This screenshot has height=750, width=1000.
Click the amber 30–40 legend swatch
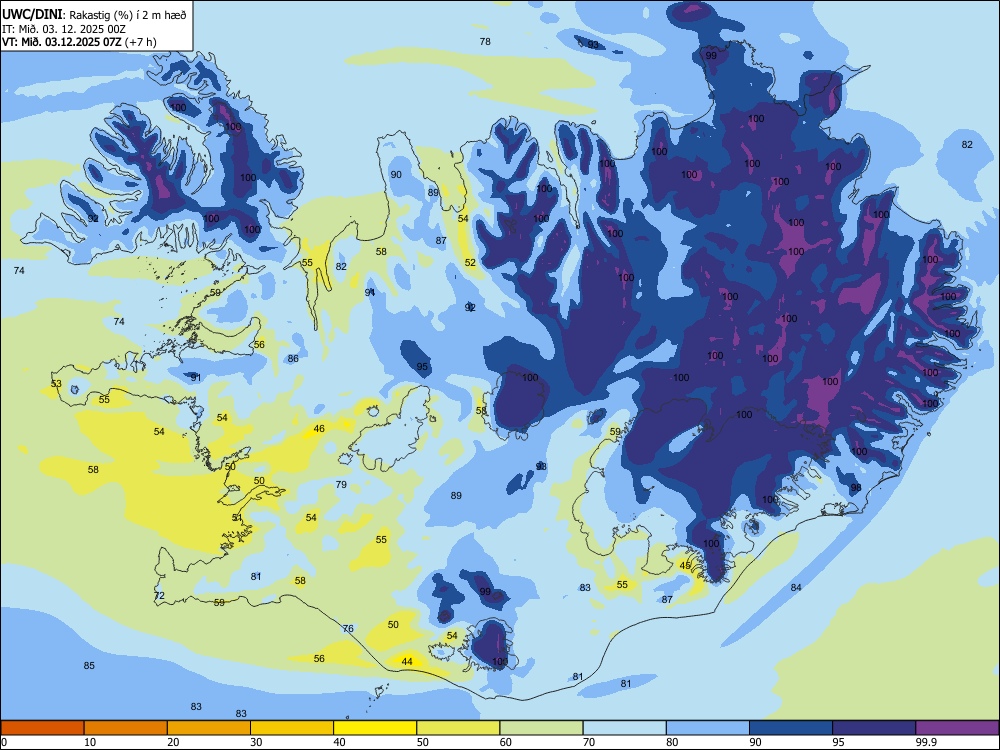tap(292, 728)
